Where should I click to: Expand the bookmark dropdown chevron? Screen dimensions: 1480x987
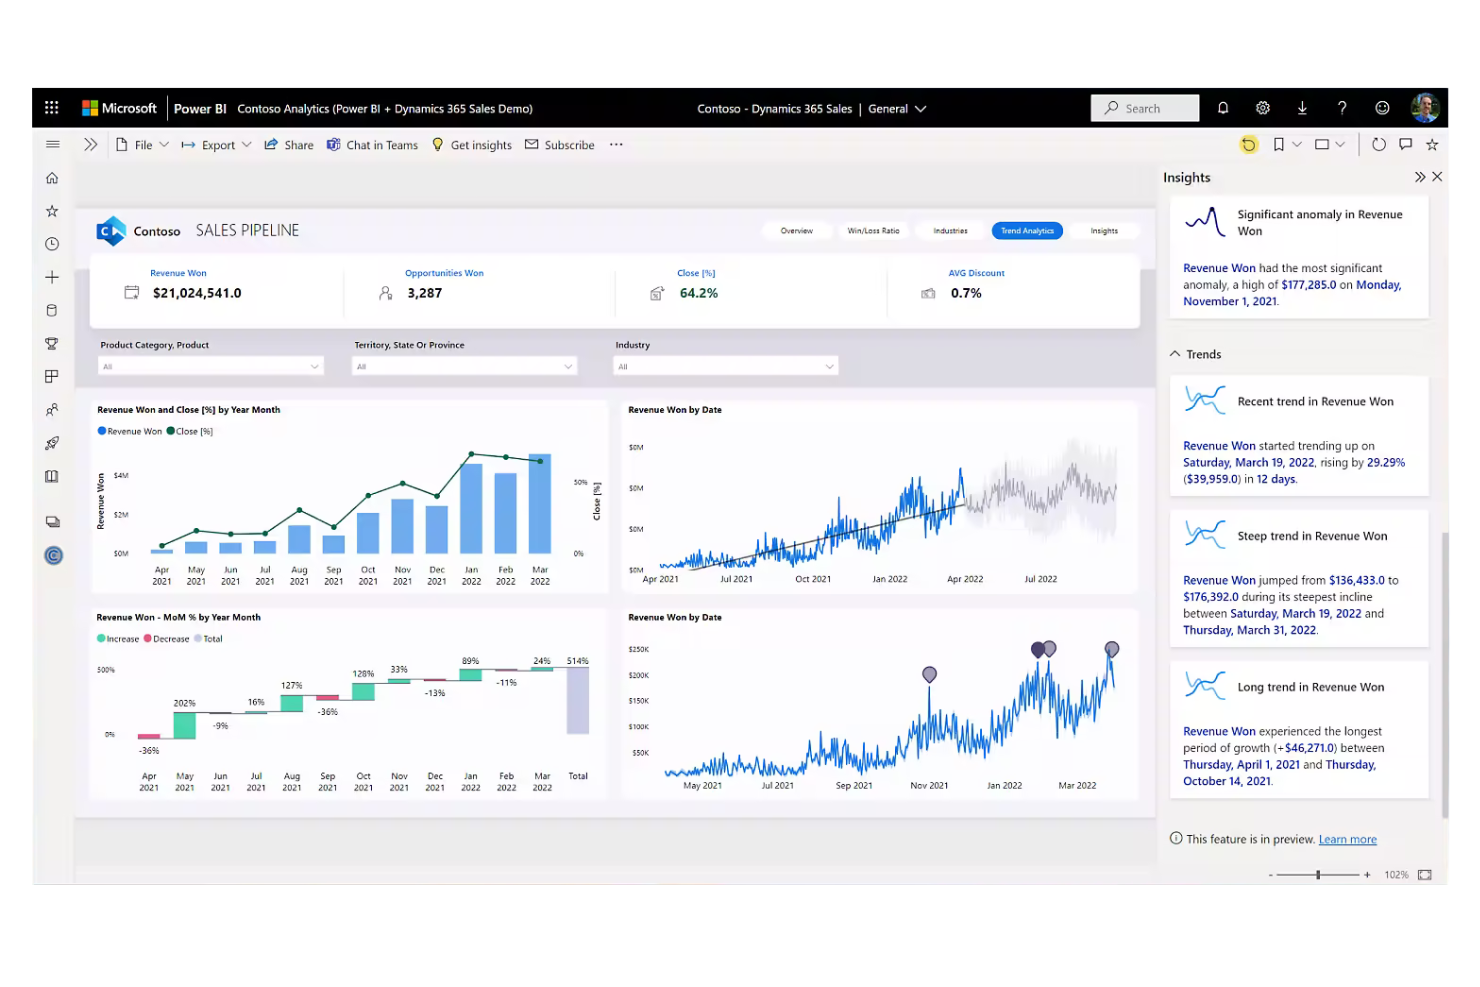tap(1297, 144)
